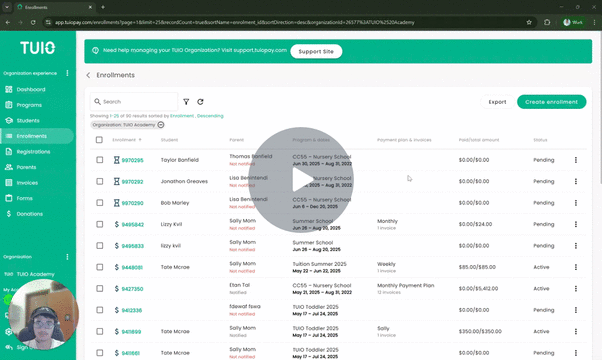This screenshot has height=360, width=602.
Task: Click the help icon in green banner
Action: [x=95, y=50]
